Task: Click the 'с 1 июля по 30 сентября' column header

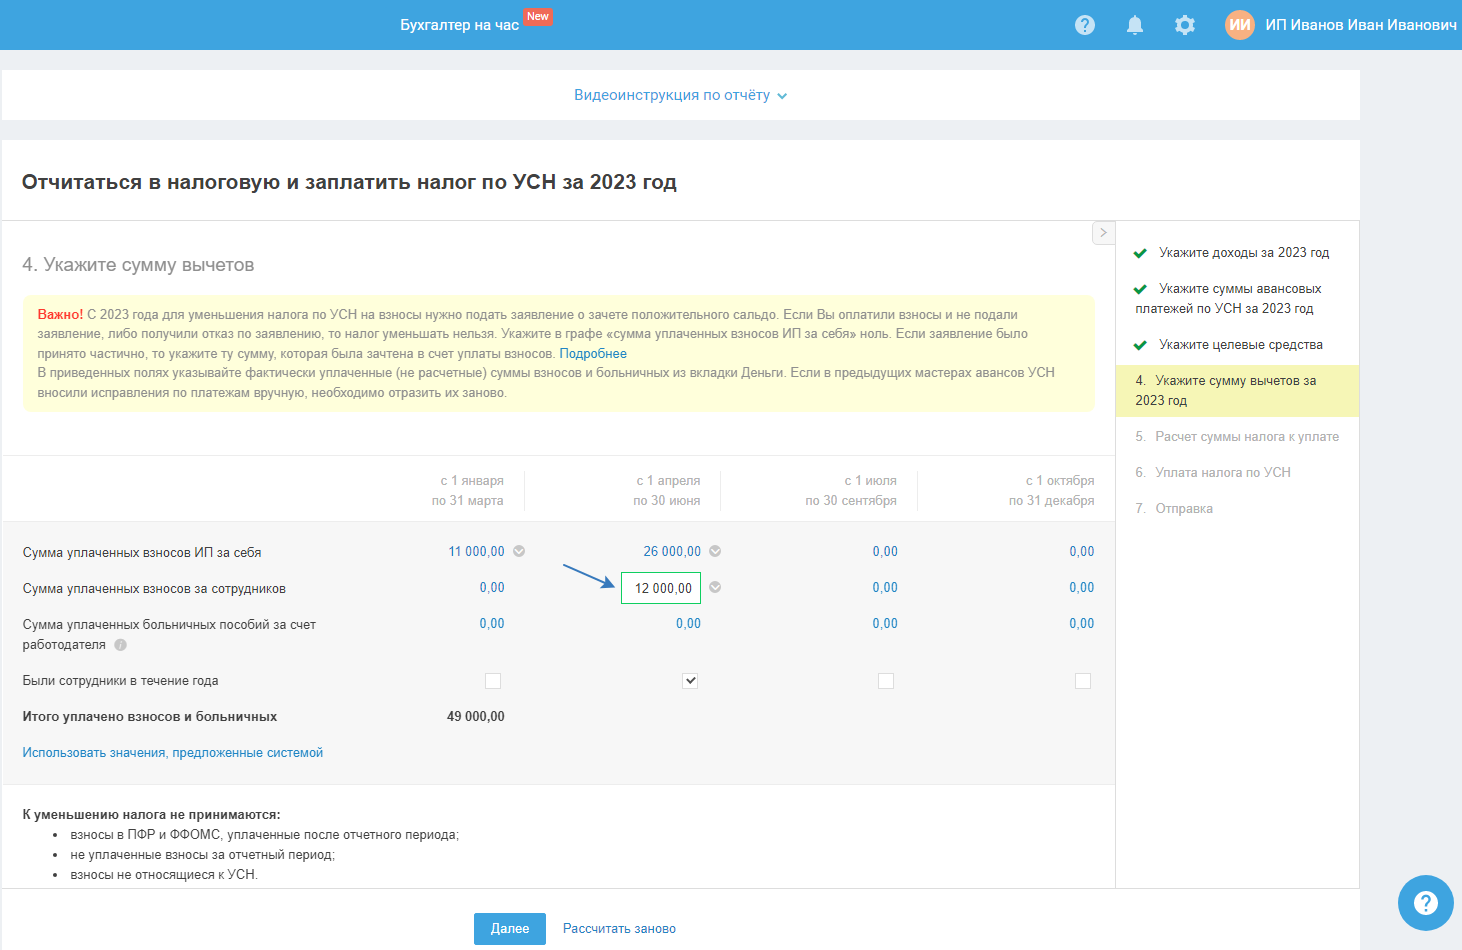Action: (x=851, y=491)
